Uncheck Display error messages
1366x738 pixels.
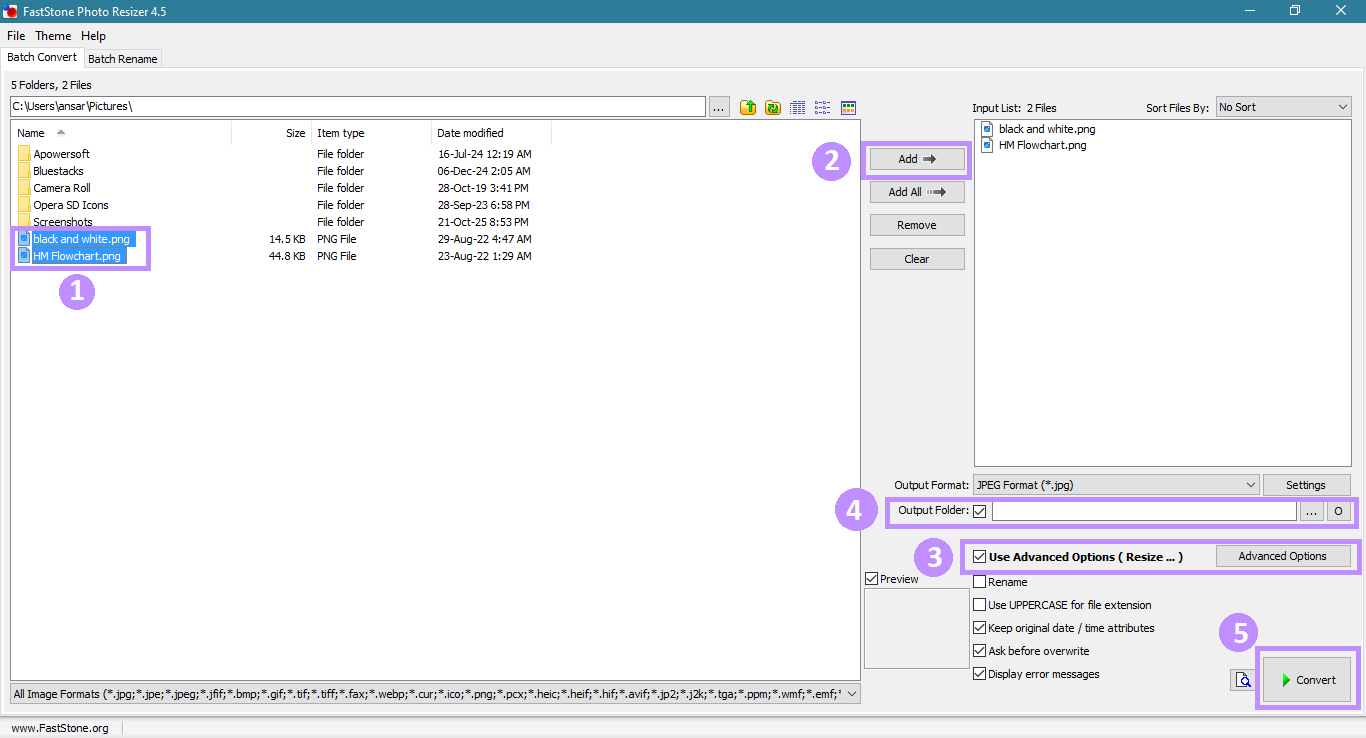979,674
